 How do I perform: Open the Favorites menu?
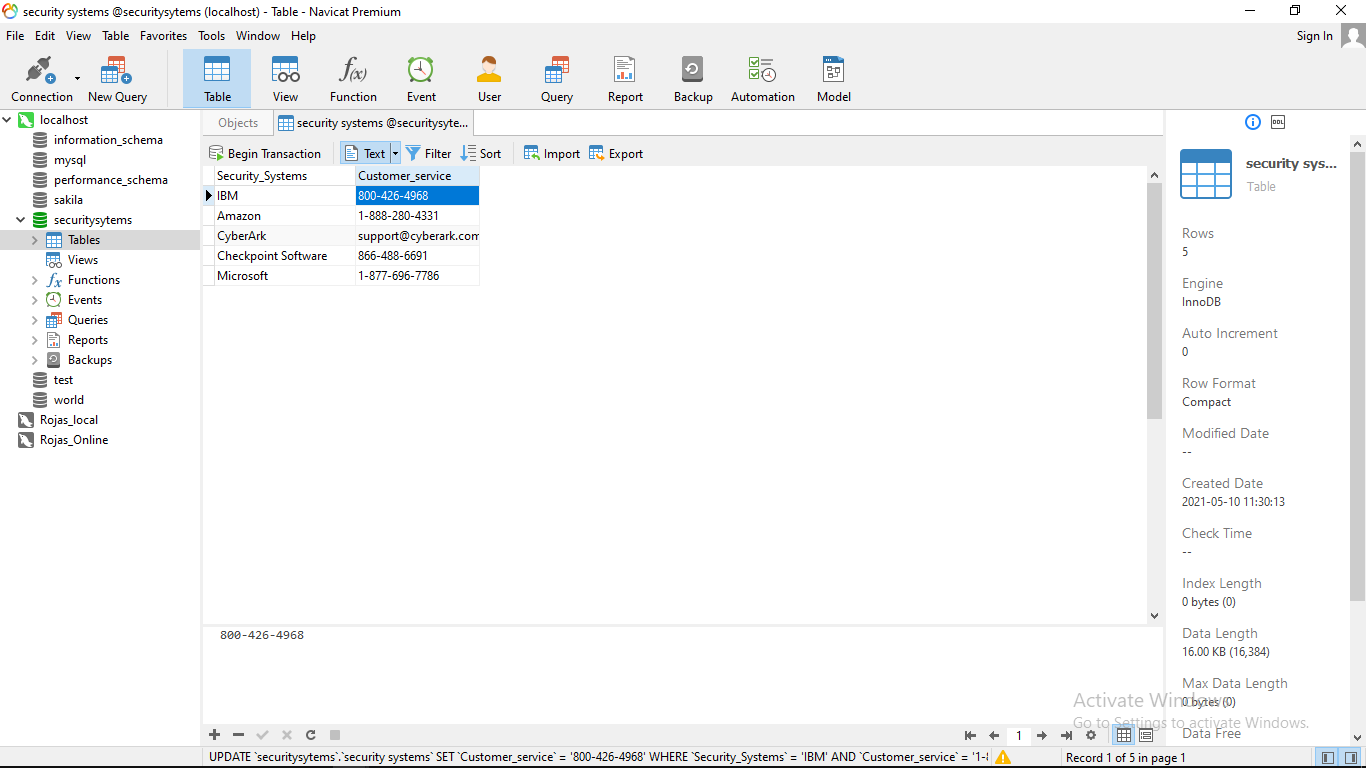(x=163, y=36)
